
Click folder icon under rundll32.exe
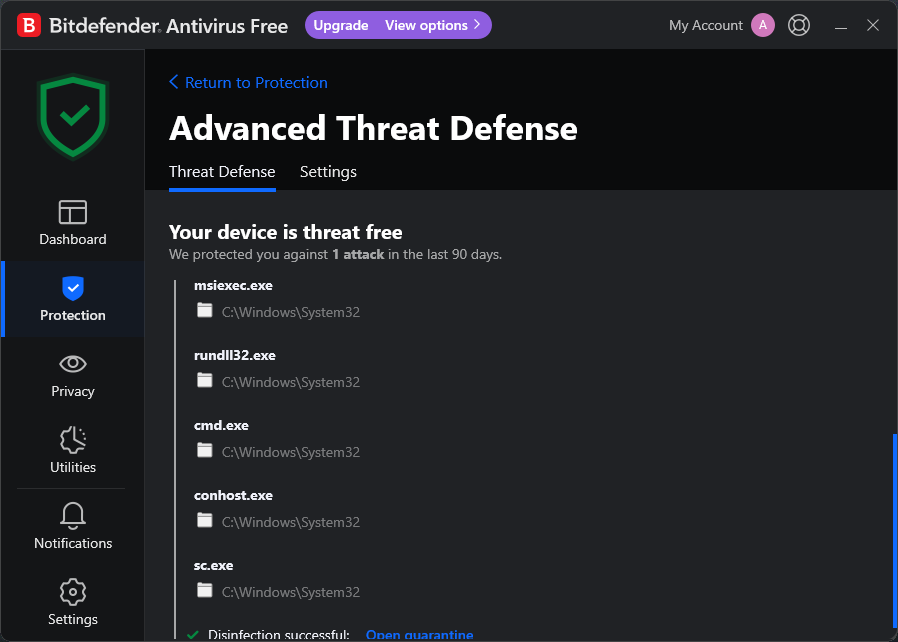point(204,380)
